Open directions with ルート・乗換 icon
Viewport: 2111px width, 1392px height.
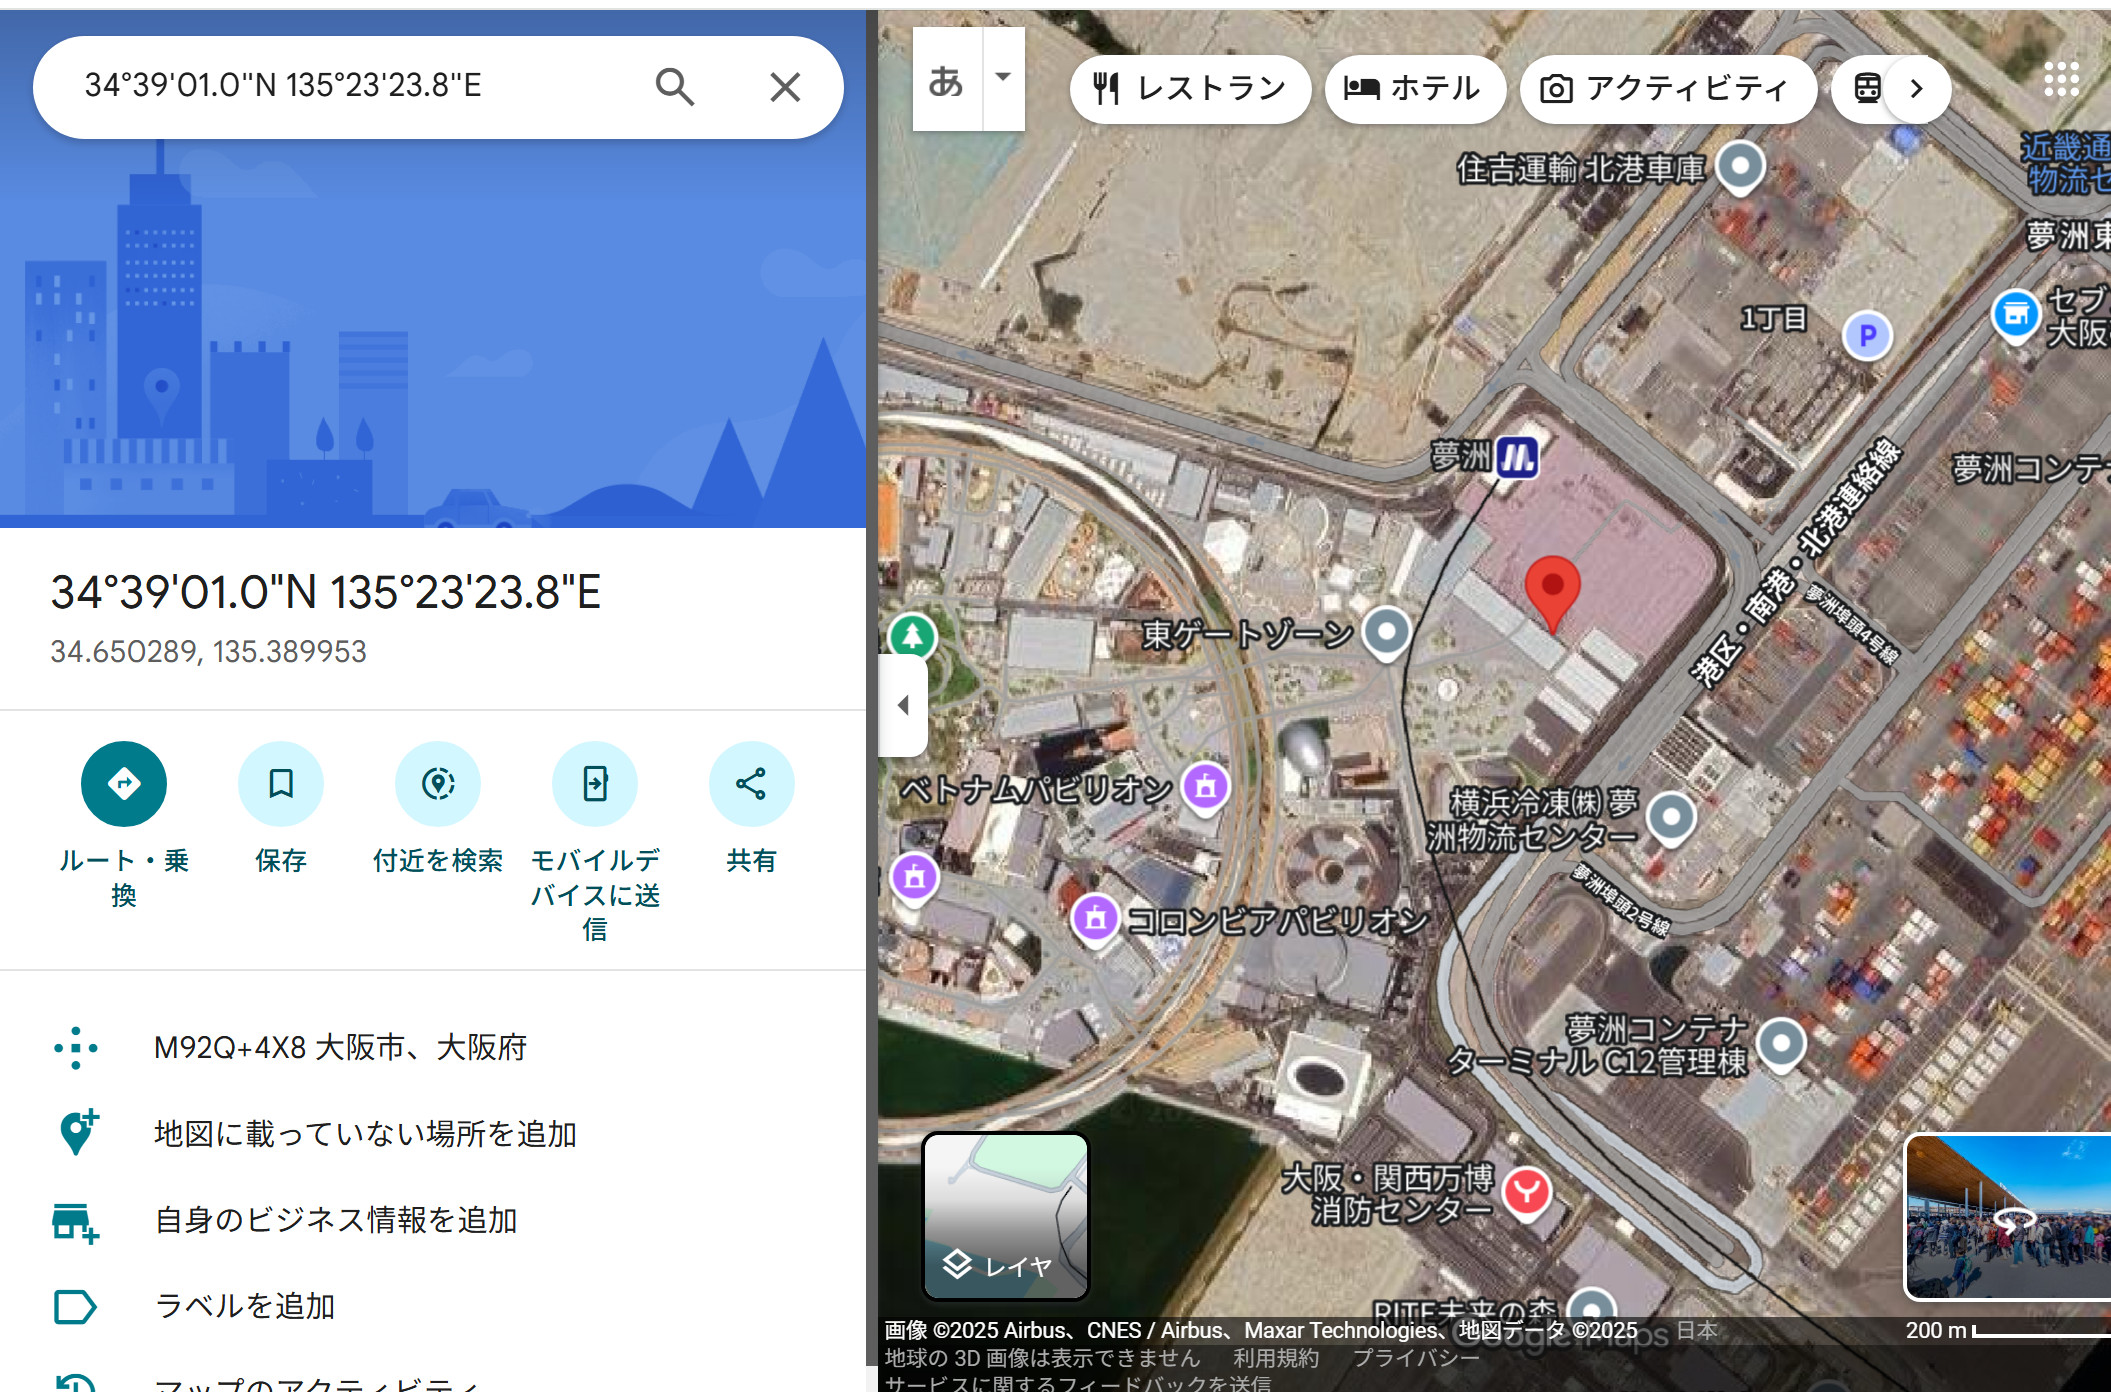(x=124, y=784)
